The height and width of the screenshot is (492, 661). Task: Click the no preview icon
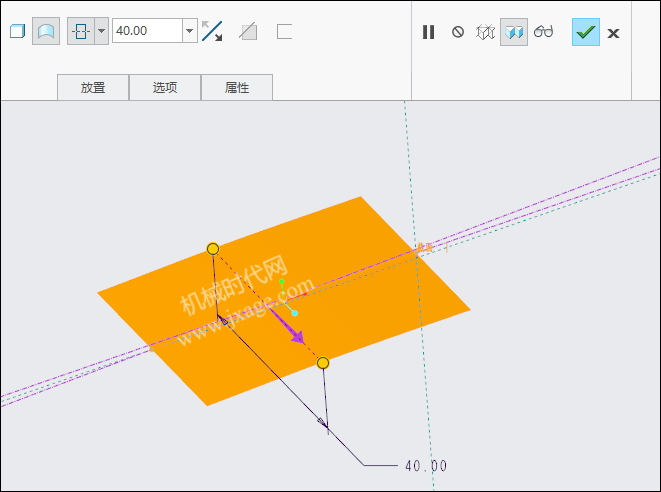point(458,32)
